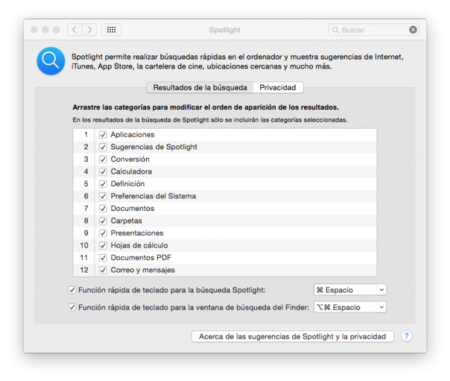Image resolution: width=450 pixels, height=381 pixels.
Task: Click into the Buscar search field
Action: [x=373, y=30]
